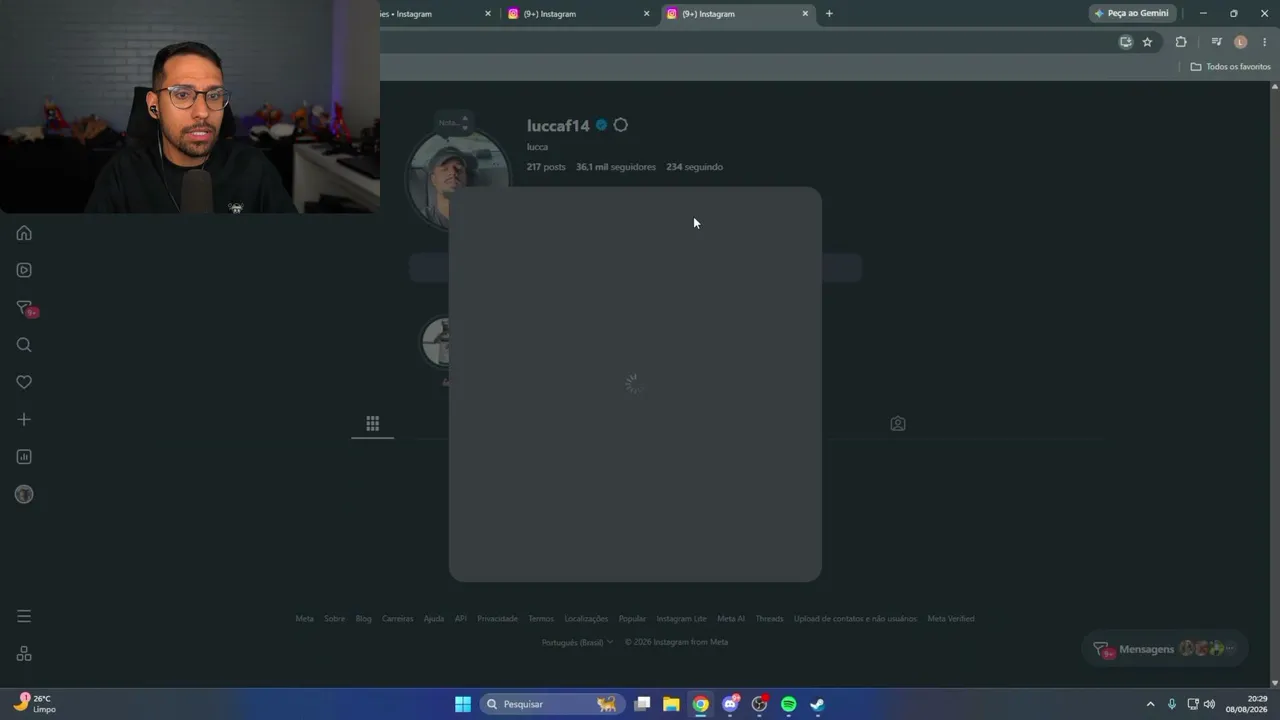The image size is (1280, 720).
Task: Open the hamburger More menu in sidebar
Action: (x=24, y=616)
